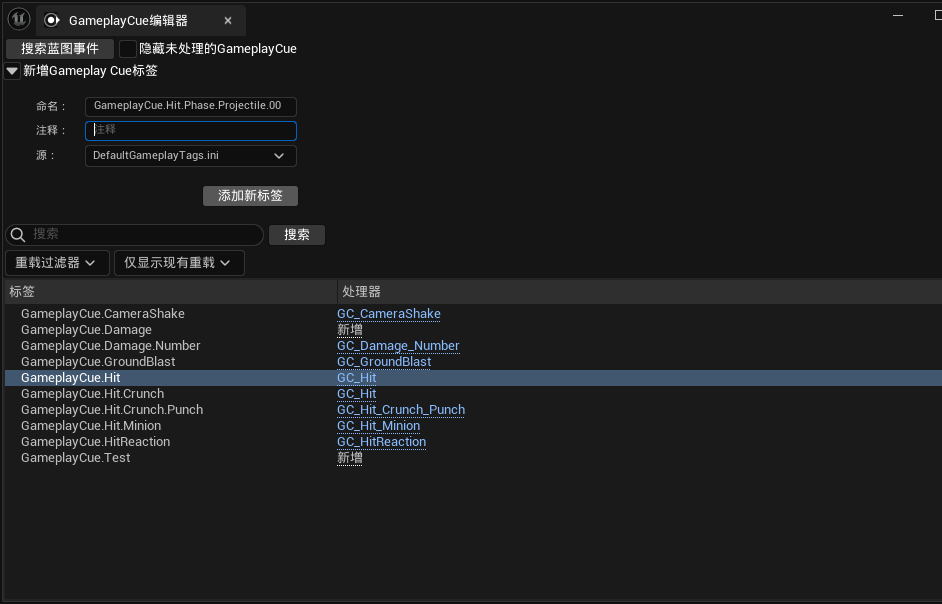Viewport: 942px width, 604px height.
Task: Select the GameplayCue编辑器 tab
Action: click(141, 20)
